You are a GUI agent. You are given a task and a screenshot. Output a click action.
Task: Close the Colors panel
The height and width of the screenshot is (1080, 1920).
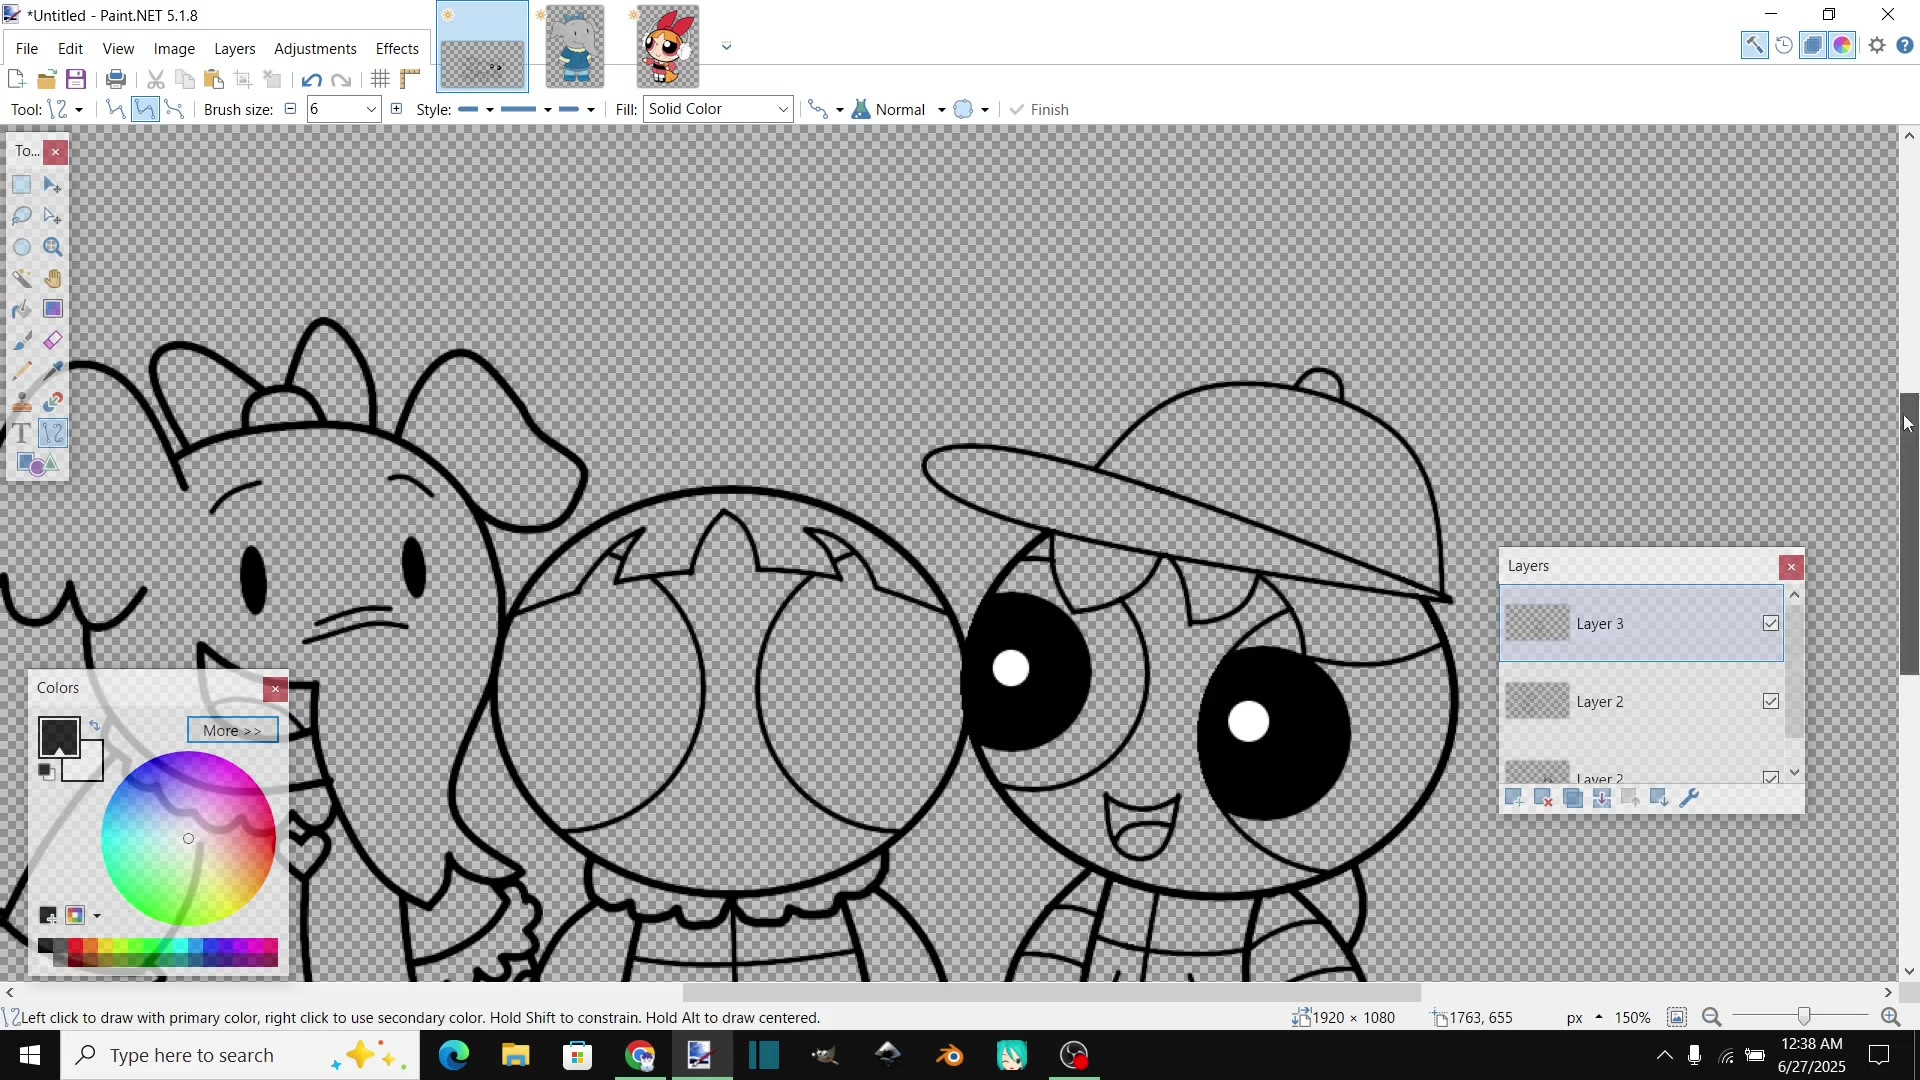coord(275,689)
